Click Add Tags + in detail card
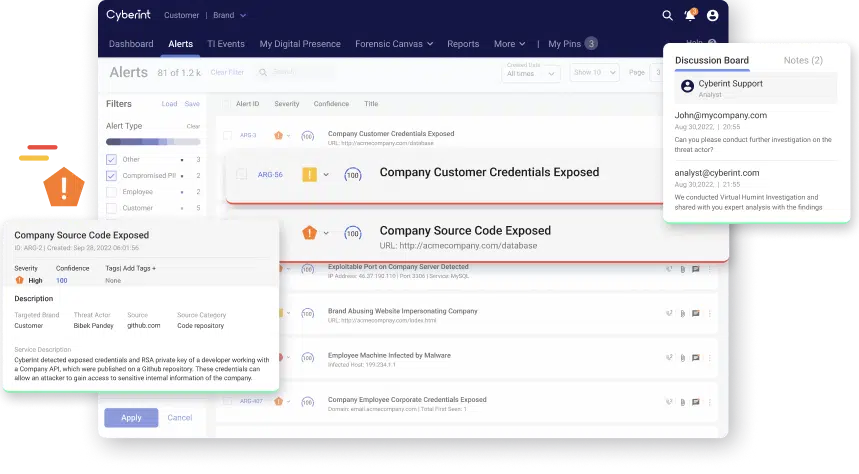 [x=138, y=269]
